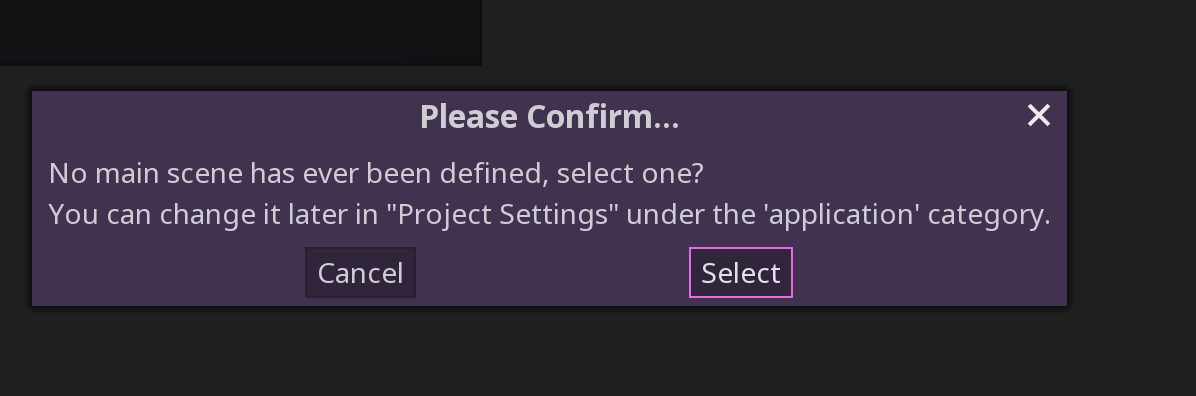Click the "Please Confirm..." dialog title
Screen dimensions: 1196x396
[x=549, y=117]
